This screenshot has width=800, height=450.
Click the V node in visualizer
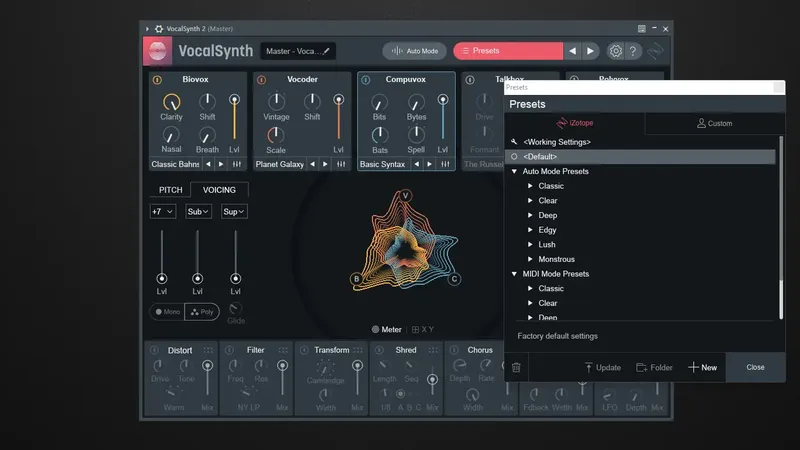[405, 195]
